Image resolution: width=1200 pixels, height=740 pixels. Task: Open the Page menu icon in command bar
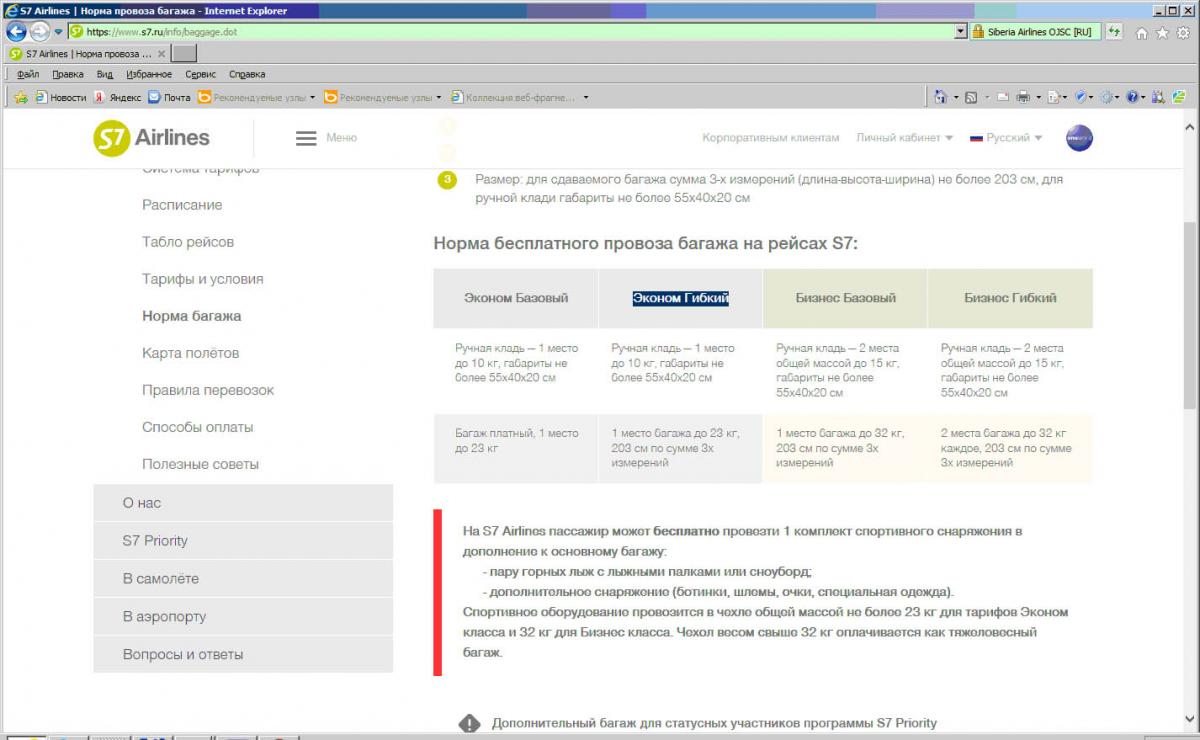point(1056,97)
